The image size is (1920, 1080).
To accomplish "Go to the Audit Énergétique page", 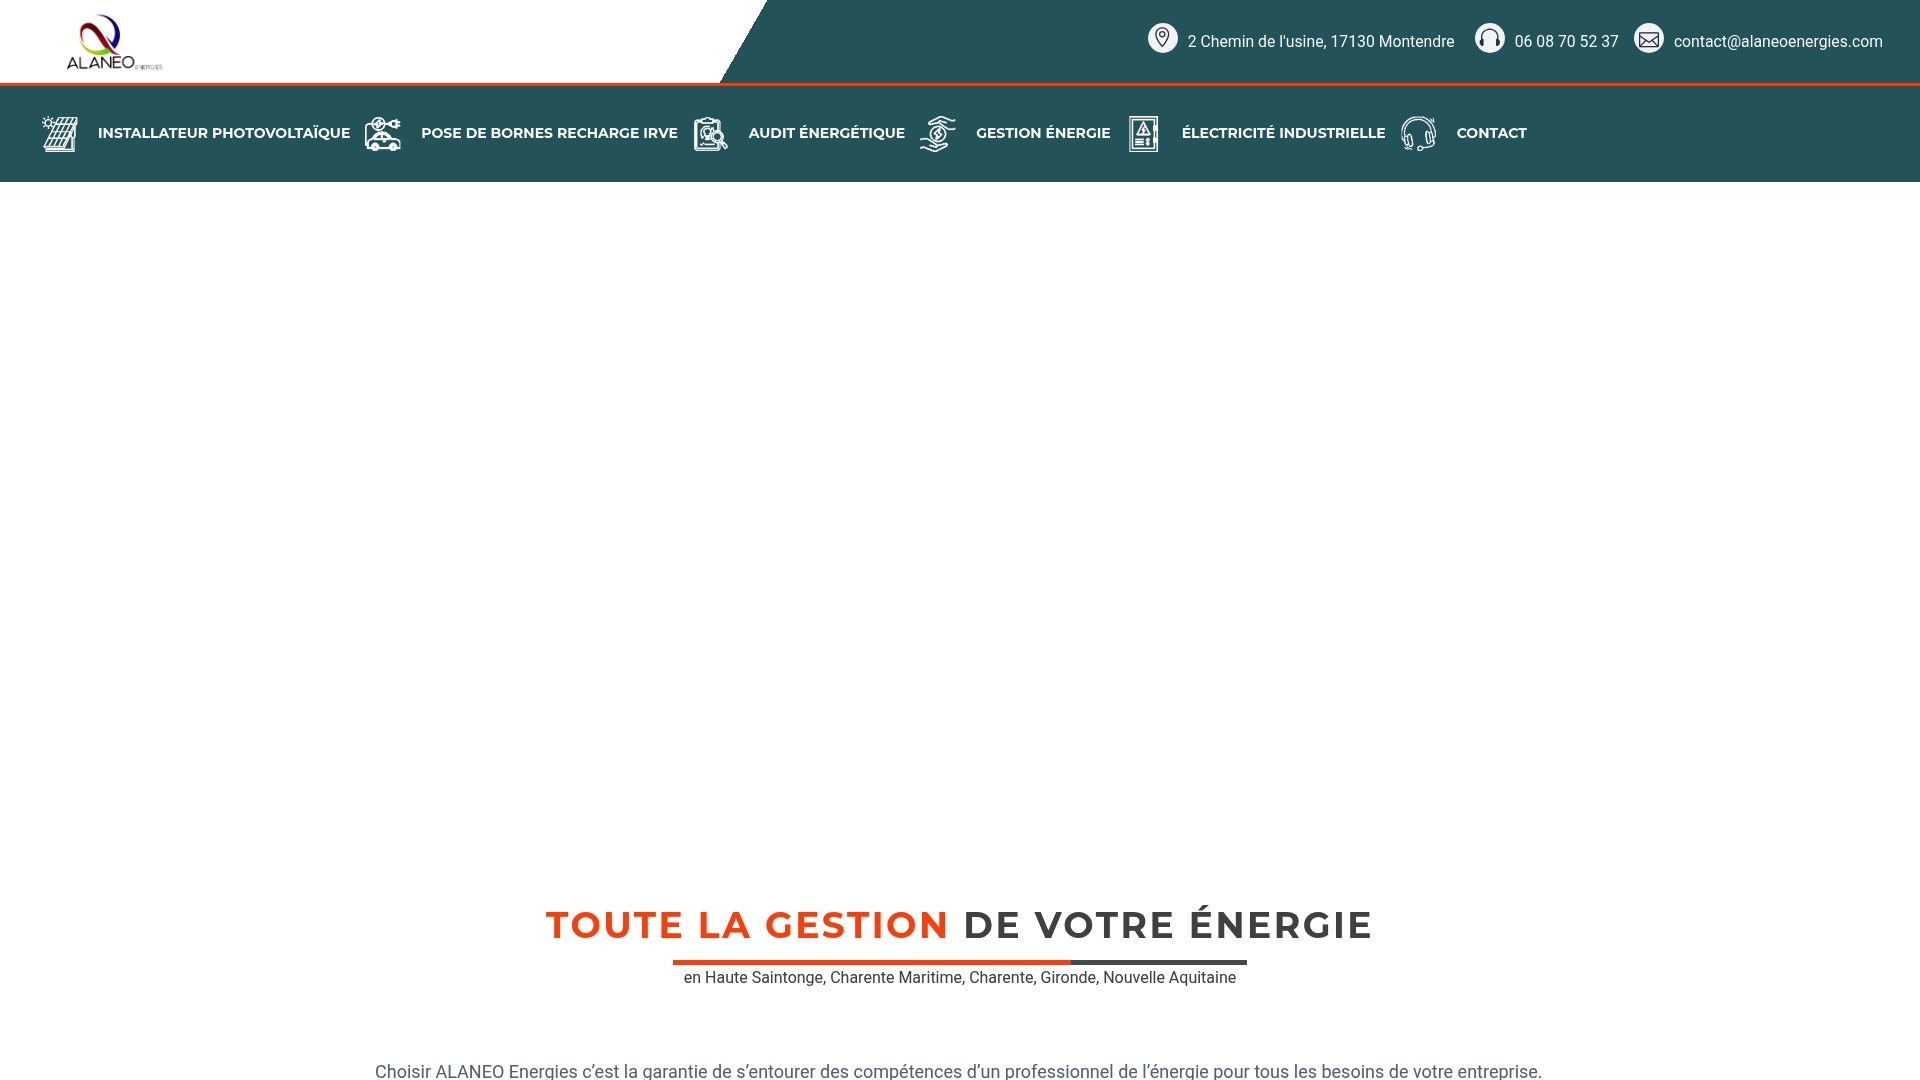I will pos(826,133).
